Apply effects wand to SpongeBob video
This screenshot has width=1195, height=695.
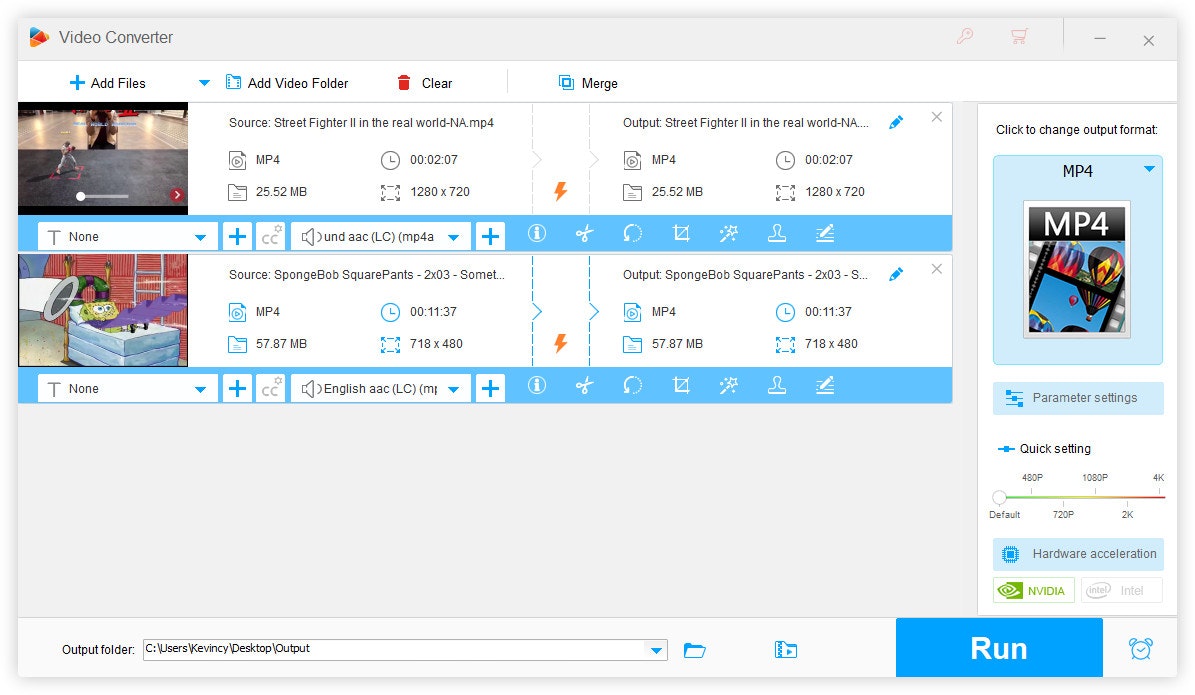click(729, 386)
